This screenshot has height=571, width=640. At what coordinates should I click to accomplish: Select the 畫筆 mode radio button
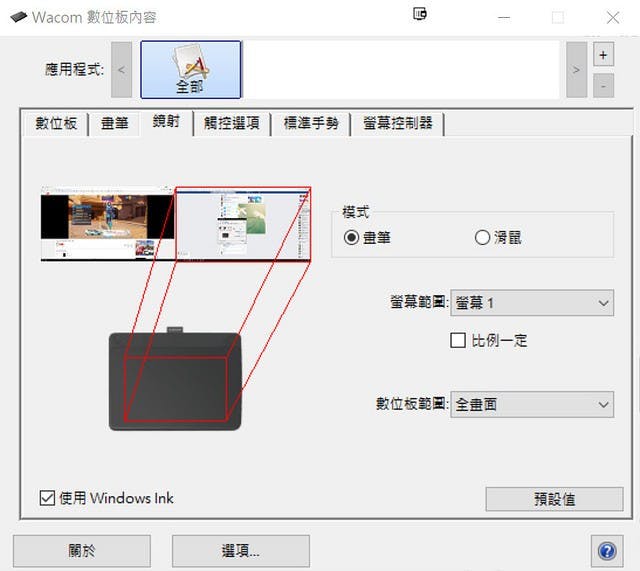tap(351, 237)
